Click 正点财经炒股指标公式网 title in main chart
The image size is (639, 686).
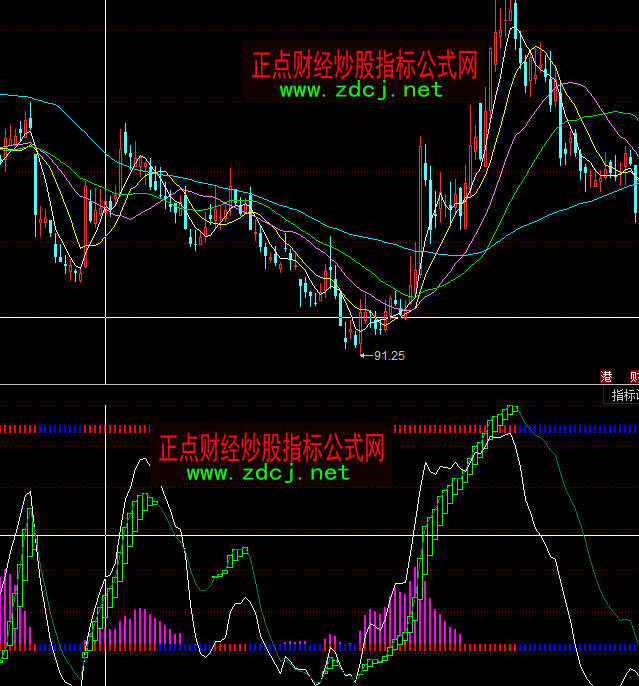[x=363, y=66]
